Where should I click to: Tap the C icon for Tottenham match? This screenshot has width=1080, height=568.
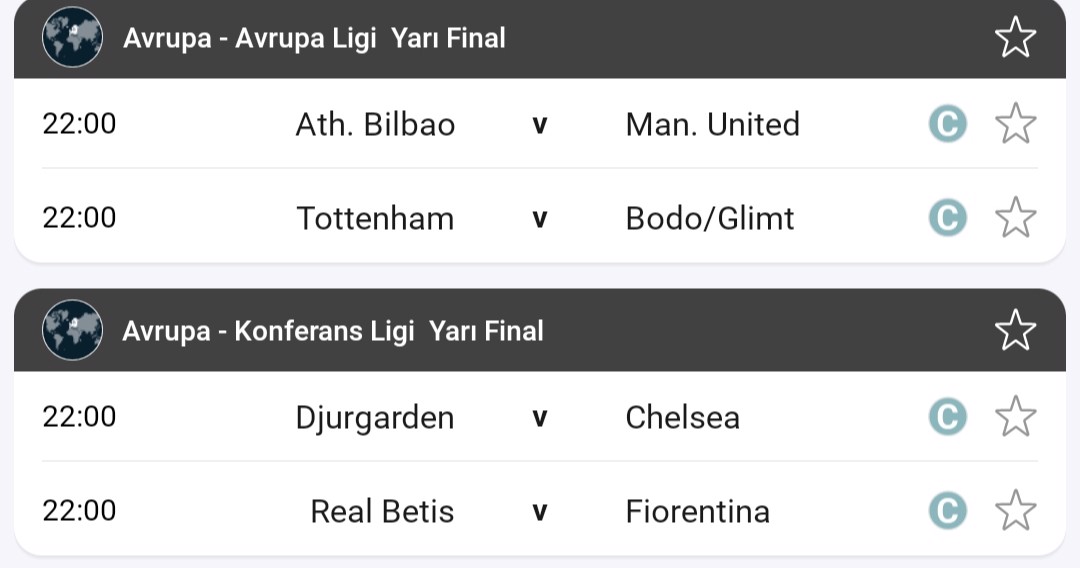(x=947, y=218)
